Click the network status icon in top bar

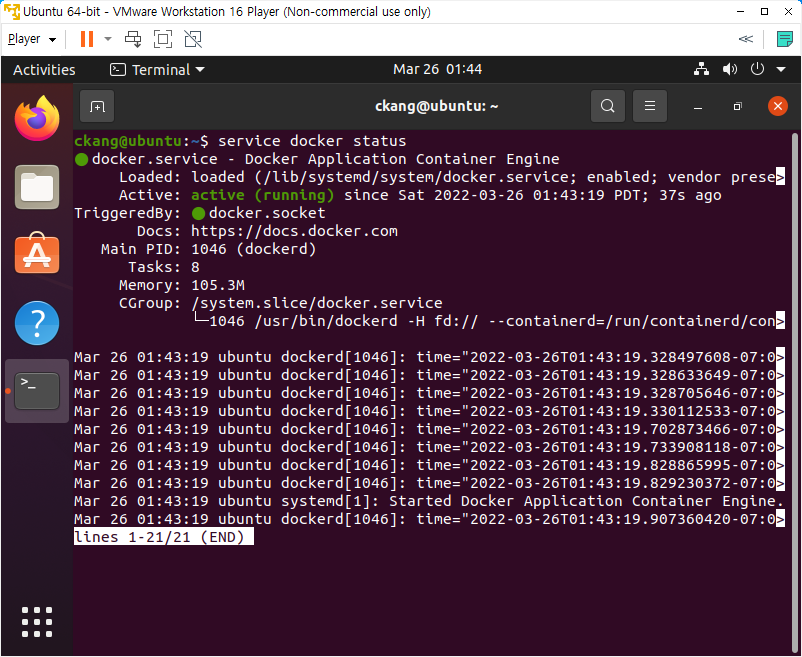click(701, 69)
